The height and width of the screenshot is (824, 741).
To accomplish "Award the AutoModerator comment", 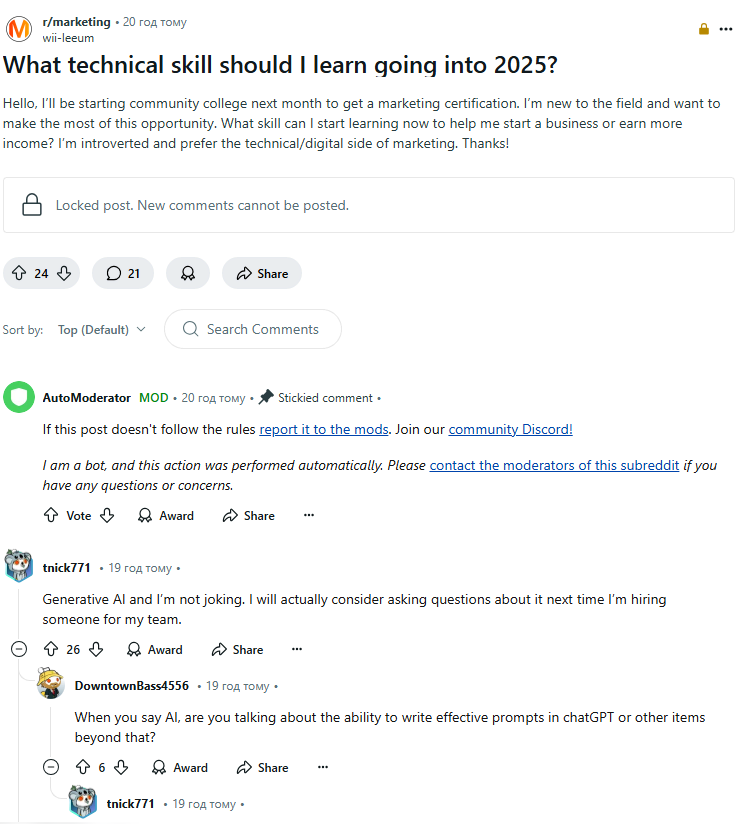I will [x=166, y=515].
